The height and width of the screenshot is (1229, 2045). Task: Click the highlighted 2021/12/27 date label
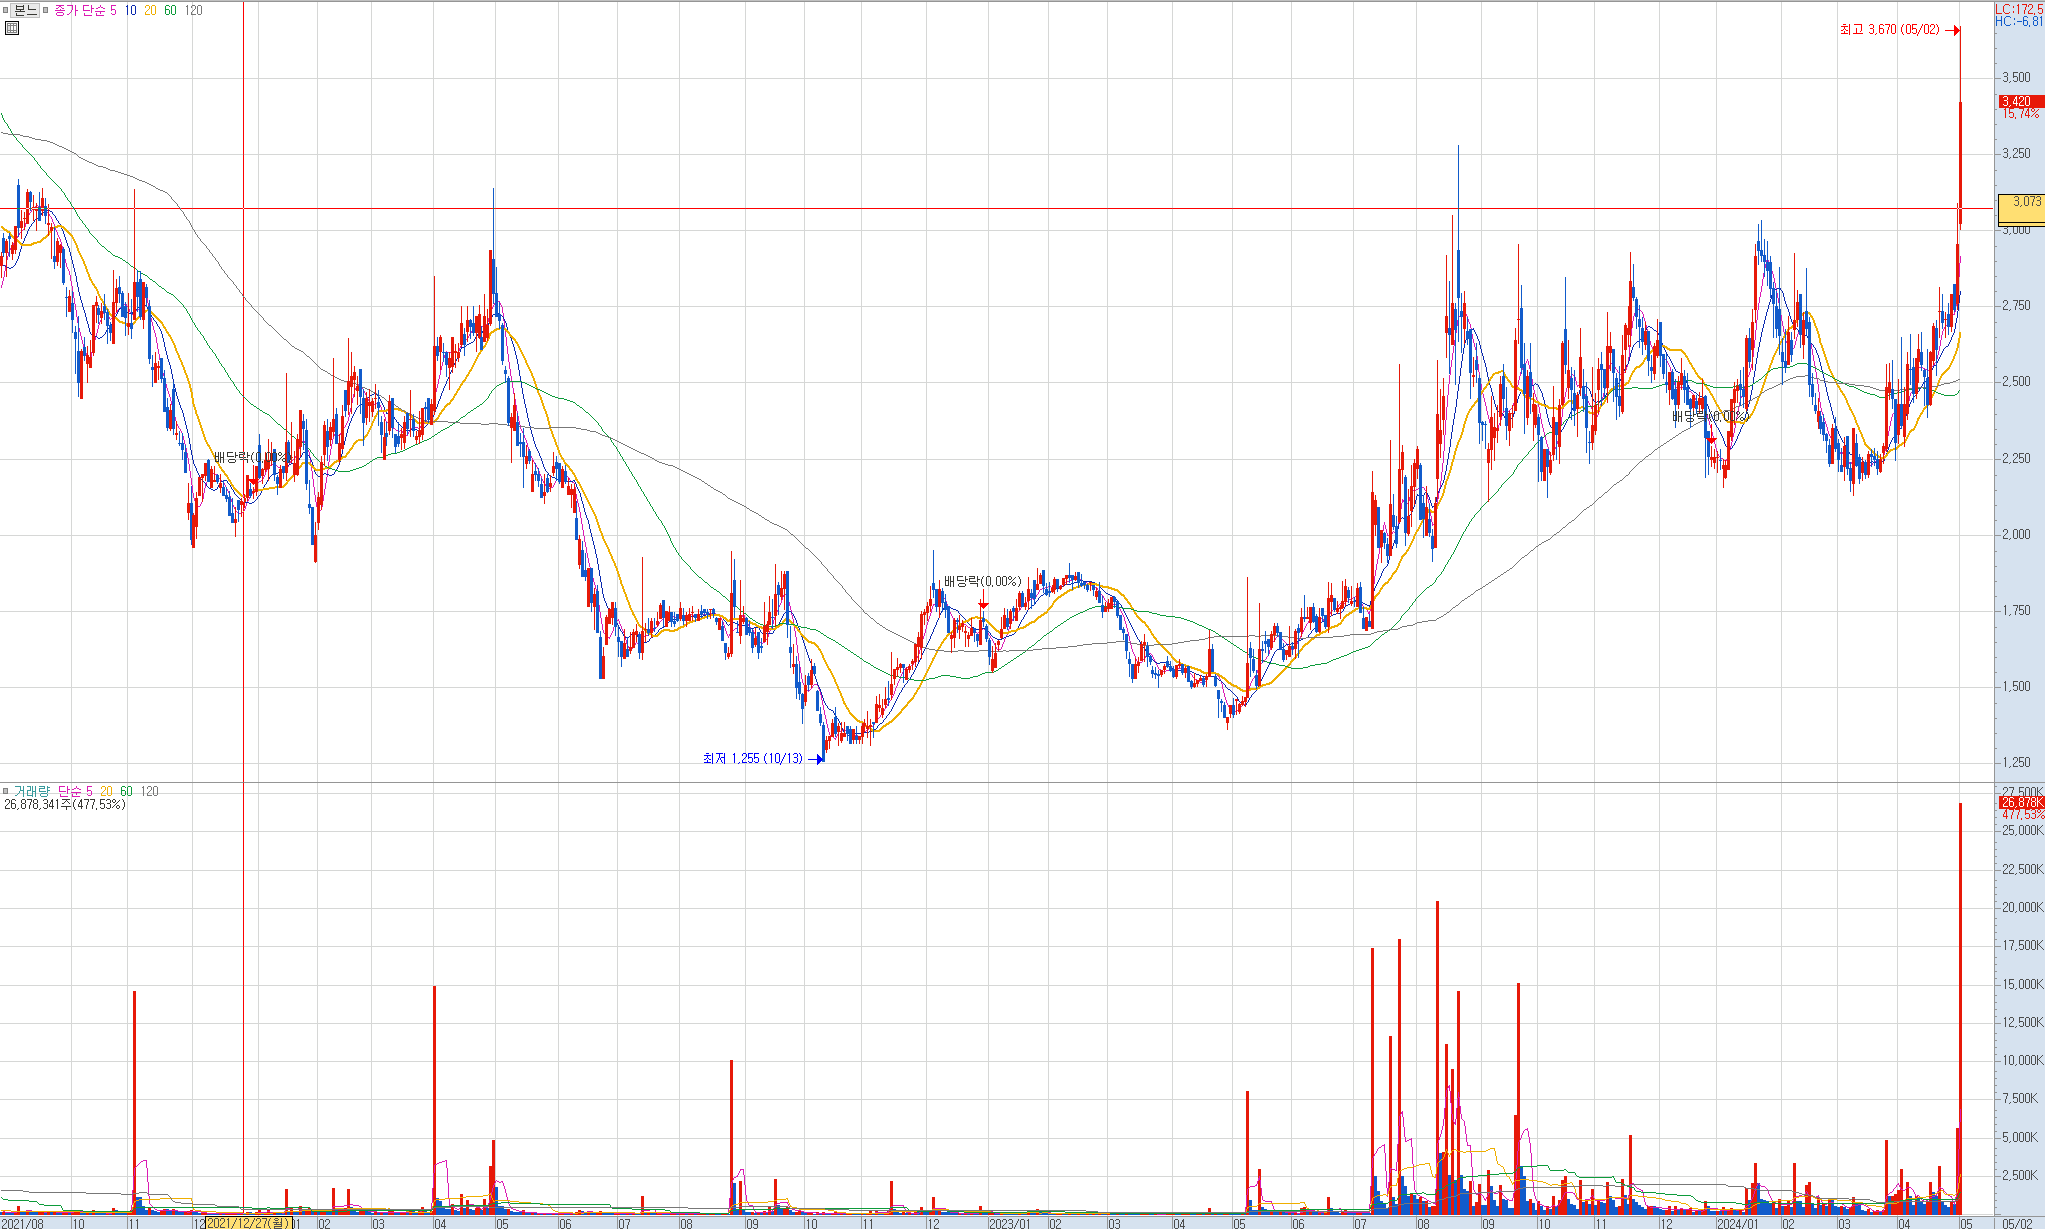(x=248, y=1222)
